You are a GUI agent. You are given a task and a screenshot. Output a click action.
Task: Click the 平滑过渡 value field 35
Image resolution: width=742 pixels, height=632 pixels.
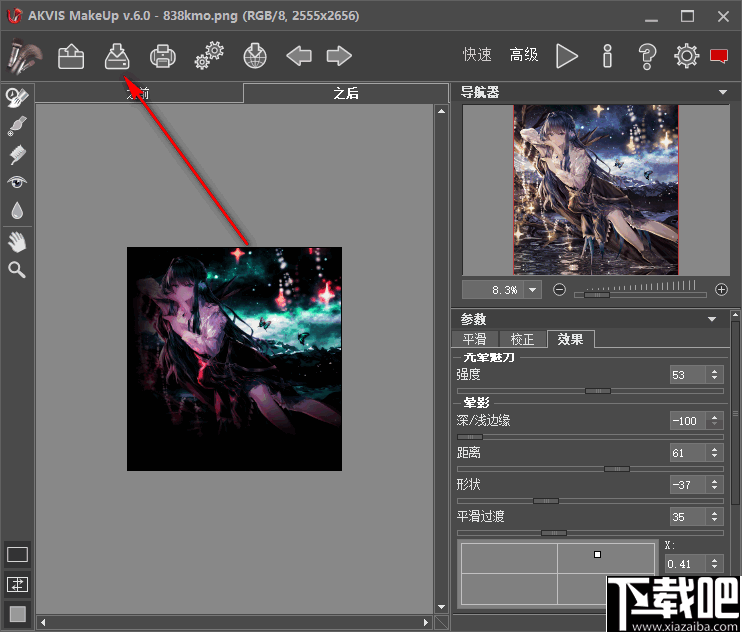pos(688,517)
